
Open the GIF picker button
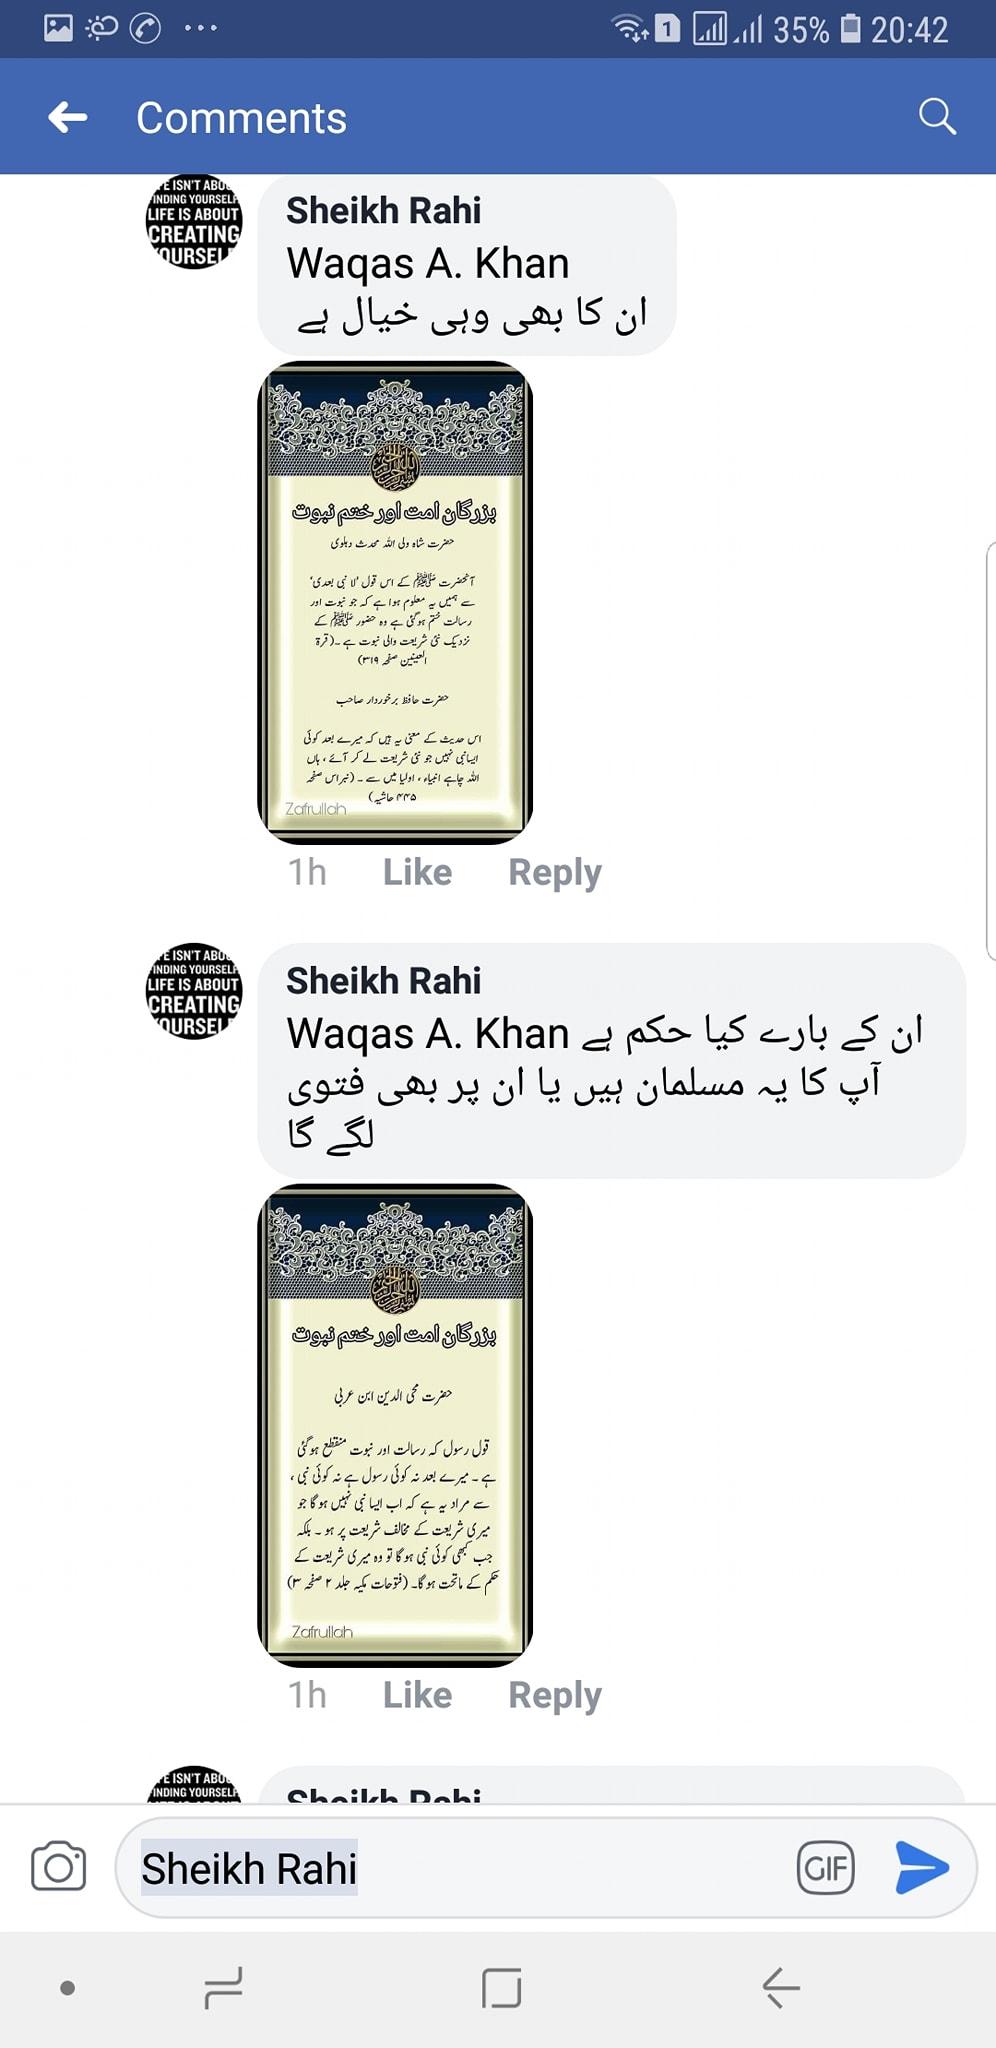point(826,1867)
